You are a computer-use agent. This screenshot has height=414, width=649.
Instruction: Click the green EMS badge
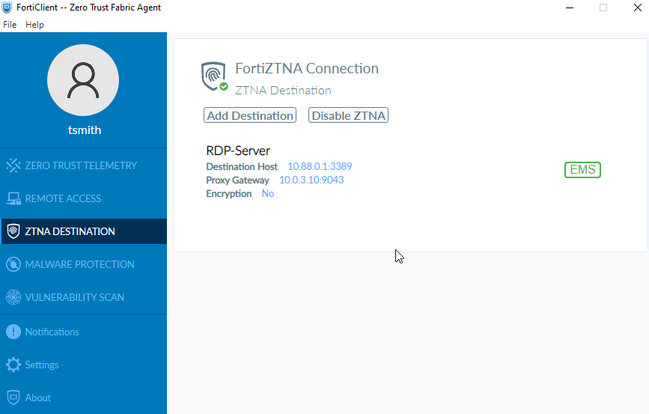coord(582,170)
